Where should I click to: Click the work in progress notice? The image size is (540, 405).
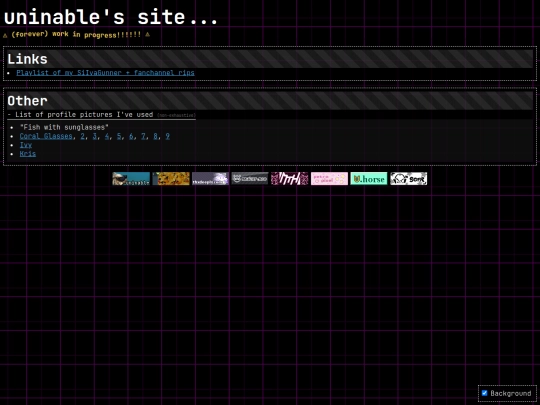(76, 34)
